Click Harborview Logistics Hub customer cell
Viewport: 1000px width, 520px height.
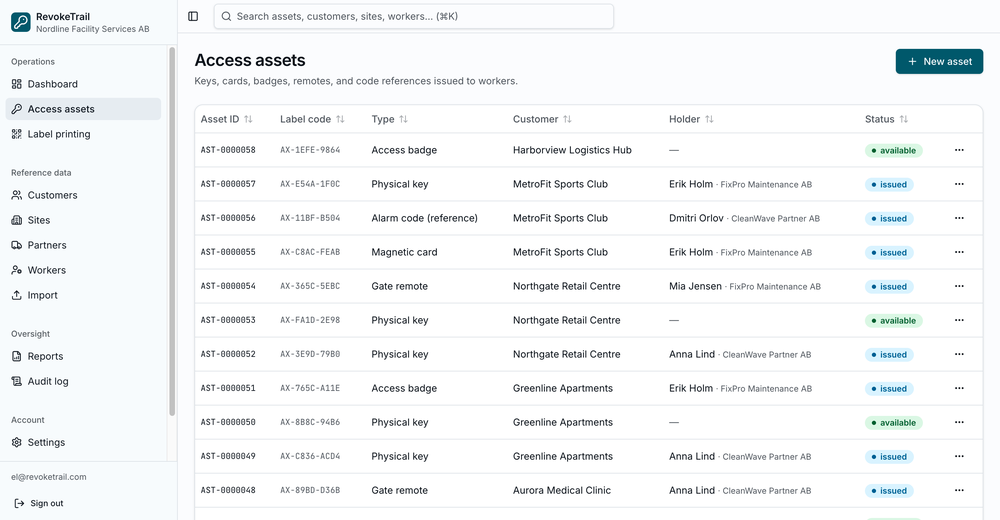572,150
